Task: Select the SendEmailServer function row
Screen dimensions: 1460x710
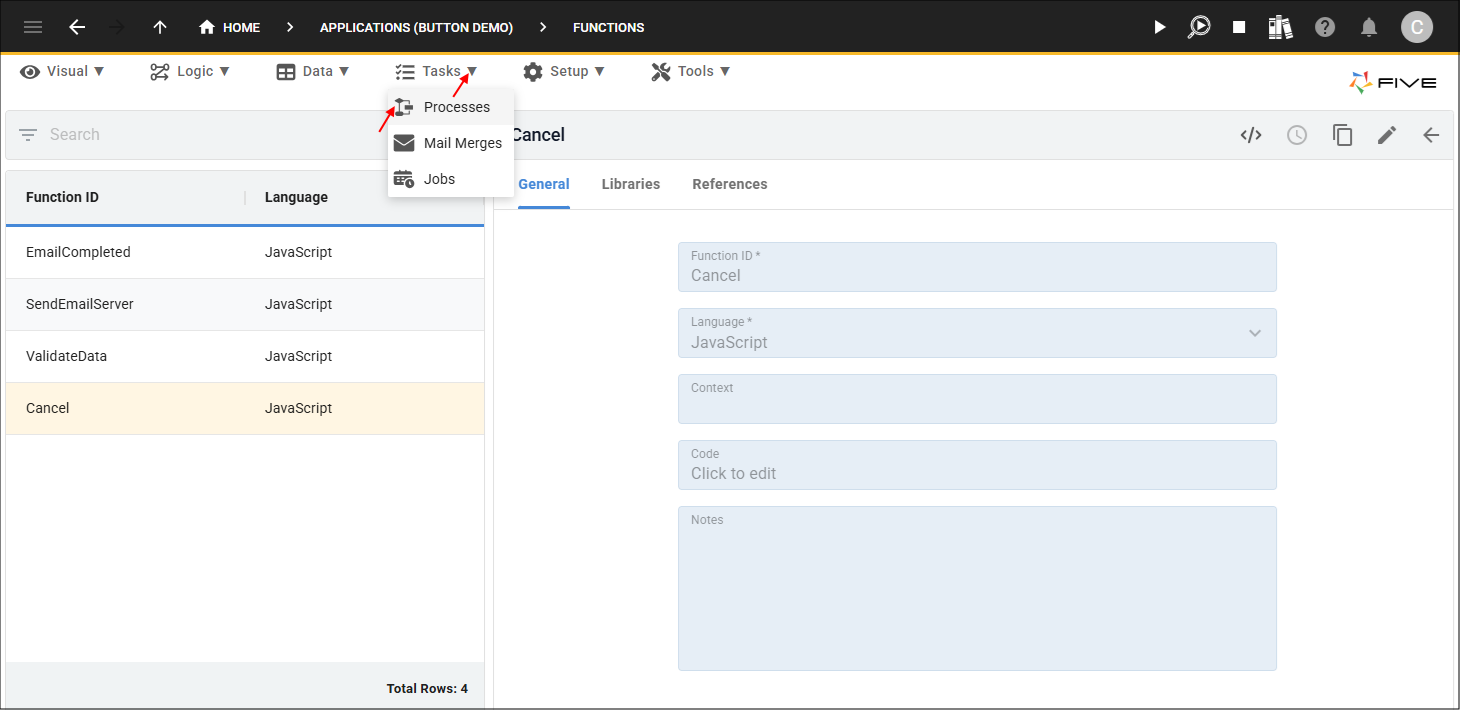Action: coord(245,305)
